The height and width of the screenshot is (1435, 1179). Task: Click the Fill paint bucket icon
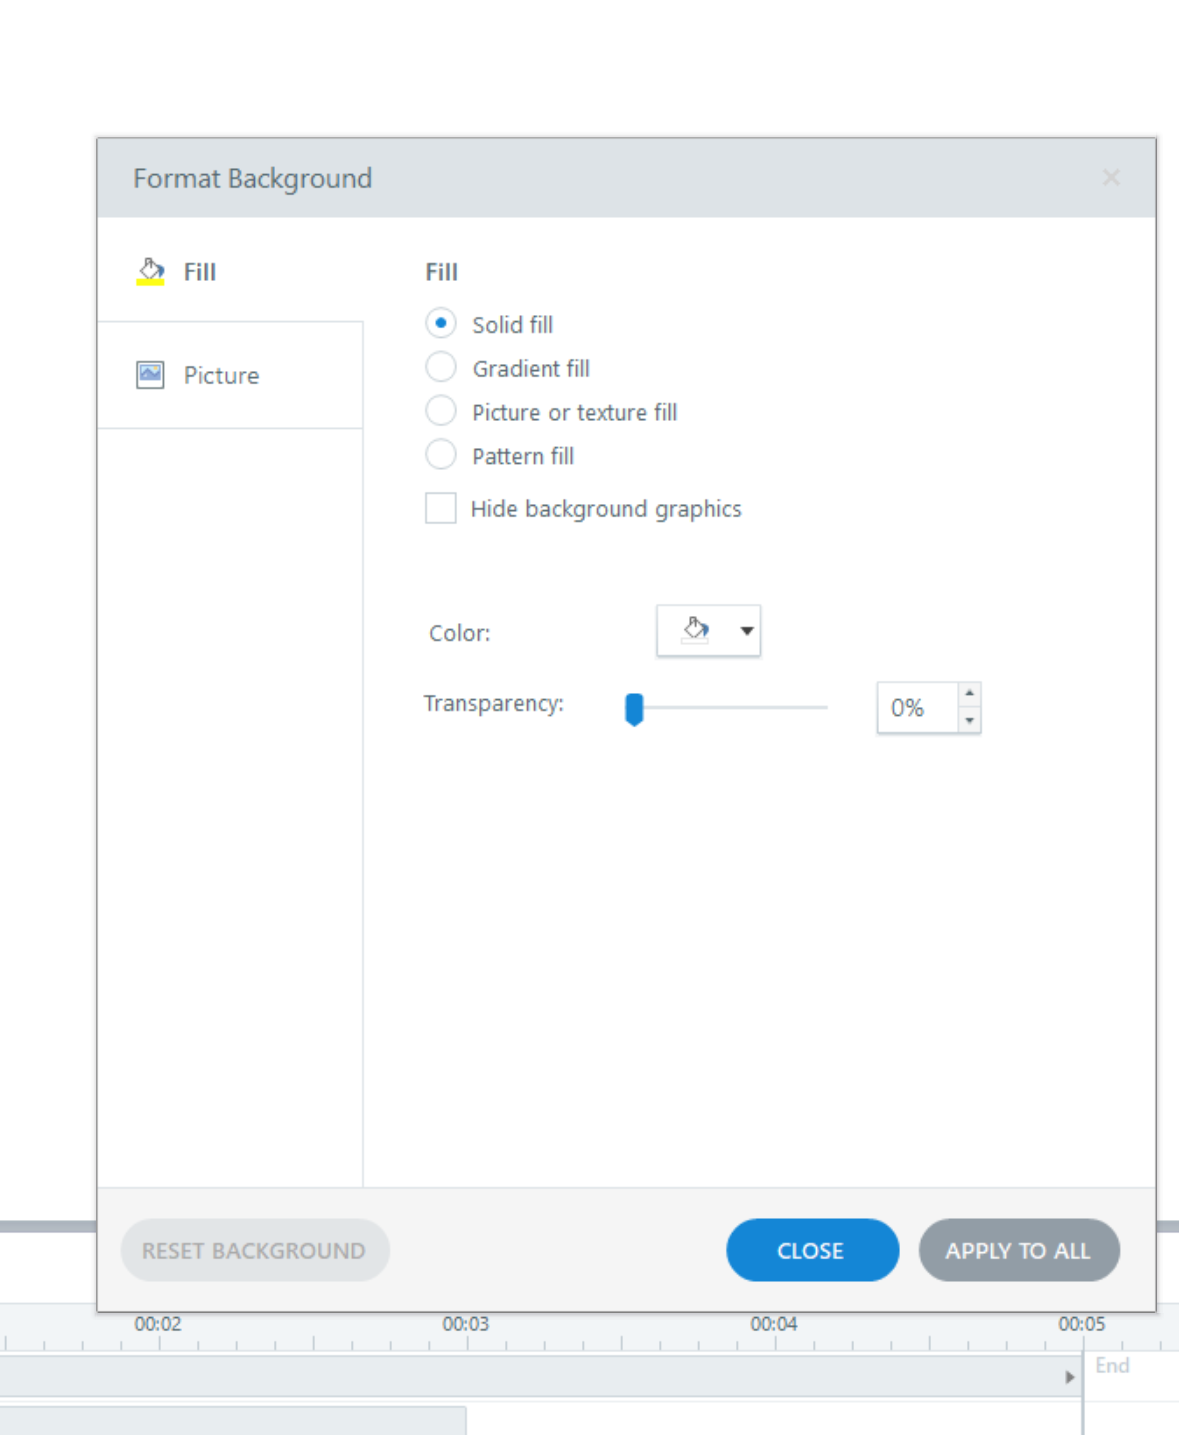150,271
